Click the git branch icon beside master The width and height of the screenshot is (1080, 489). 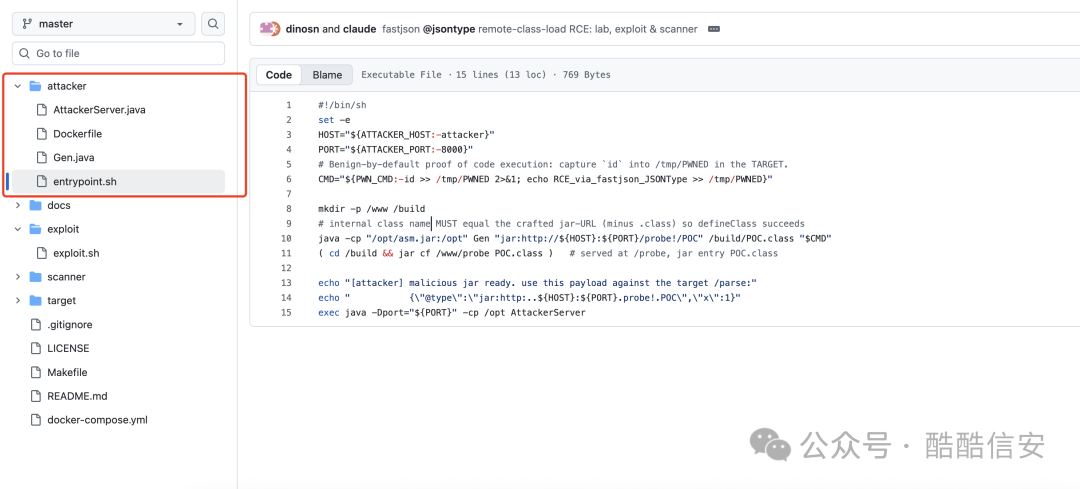(28, 23)
